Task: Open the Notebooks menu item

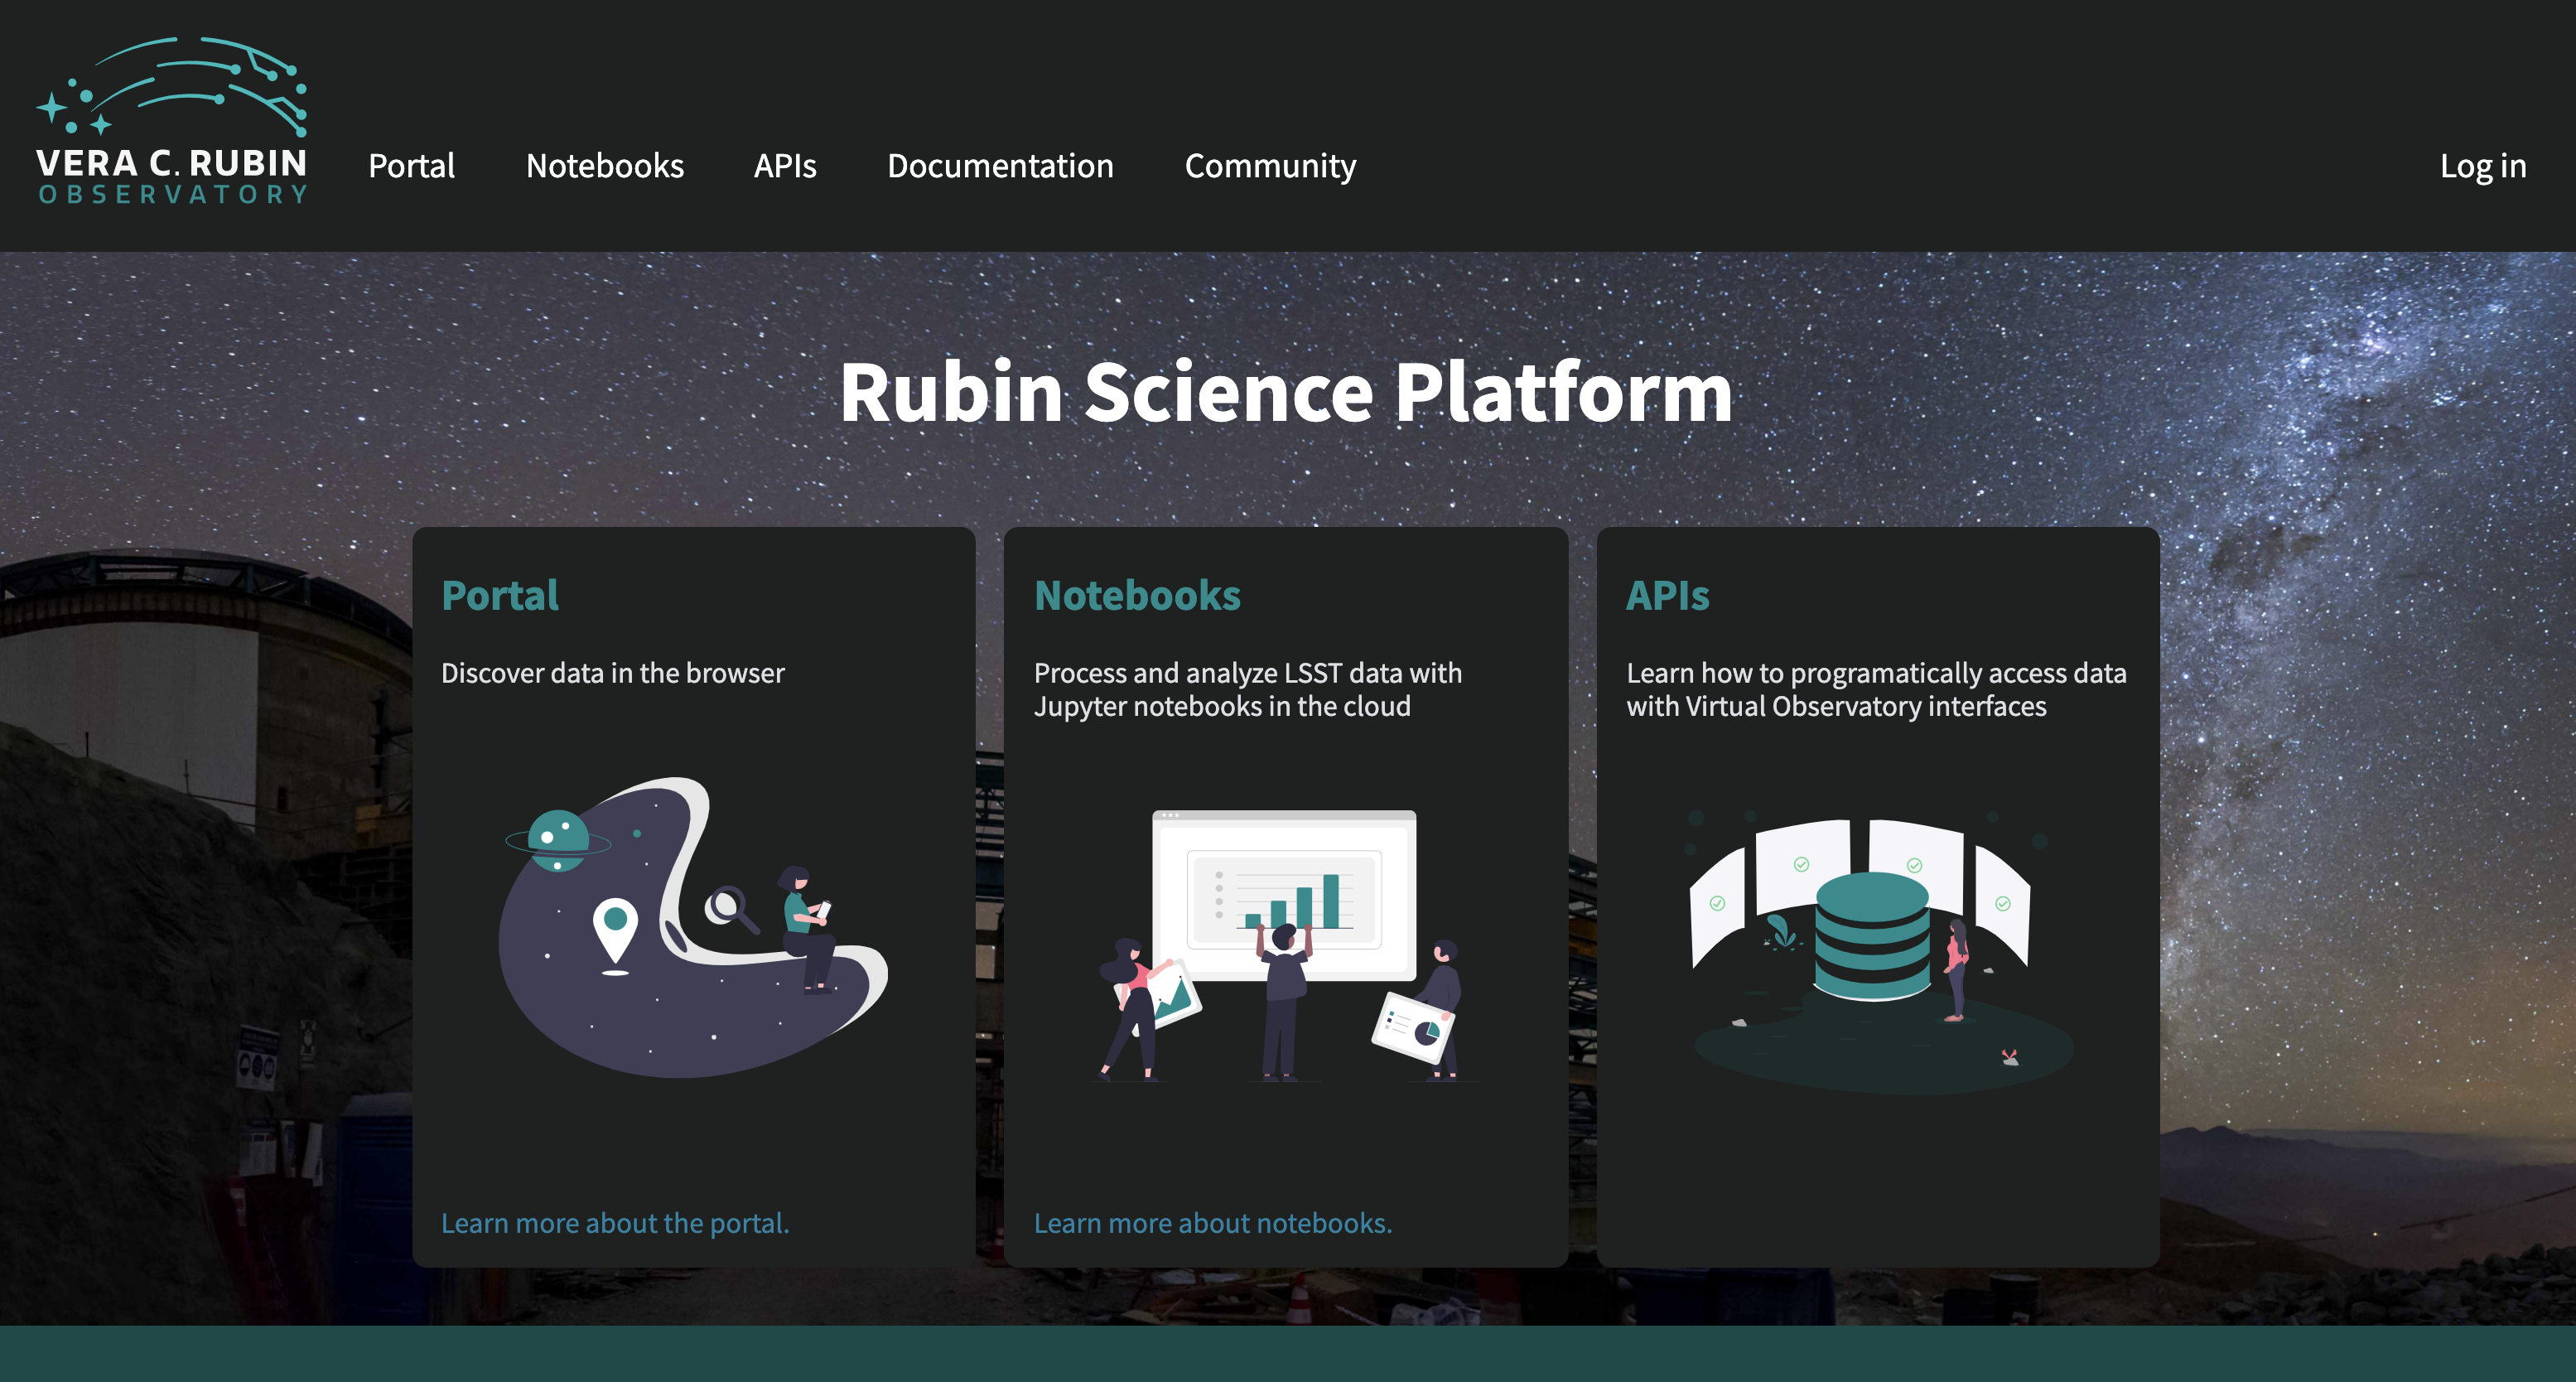Action: click(604, 167)
